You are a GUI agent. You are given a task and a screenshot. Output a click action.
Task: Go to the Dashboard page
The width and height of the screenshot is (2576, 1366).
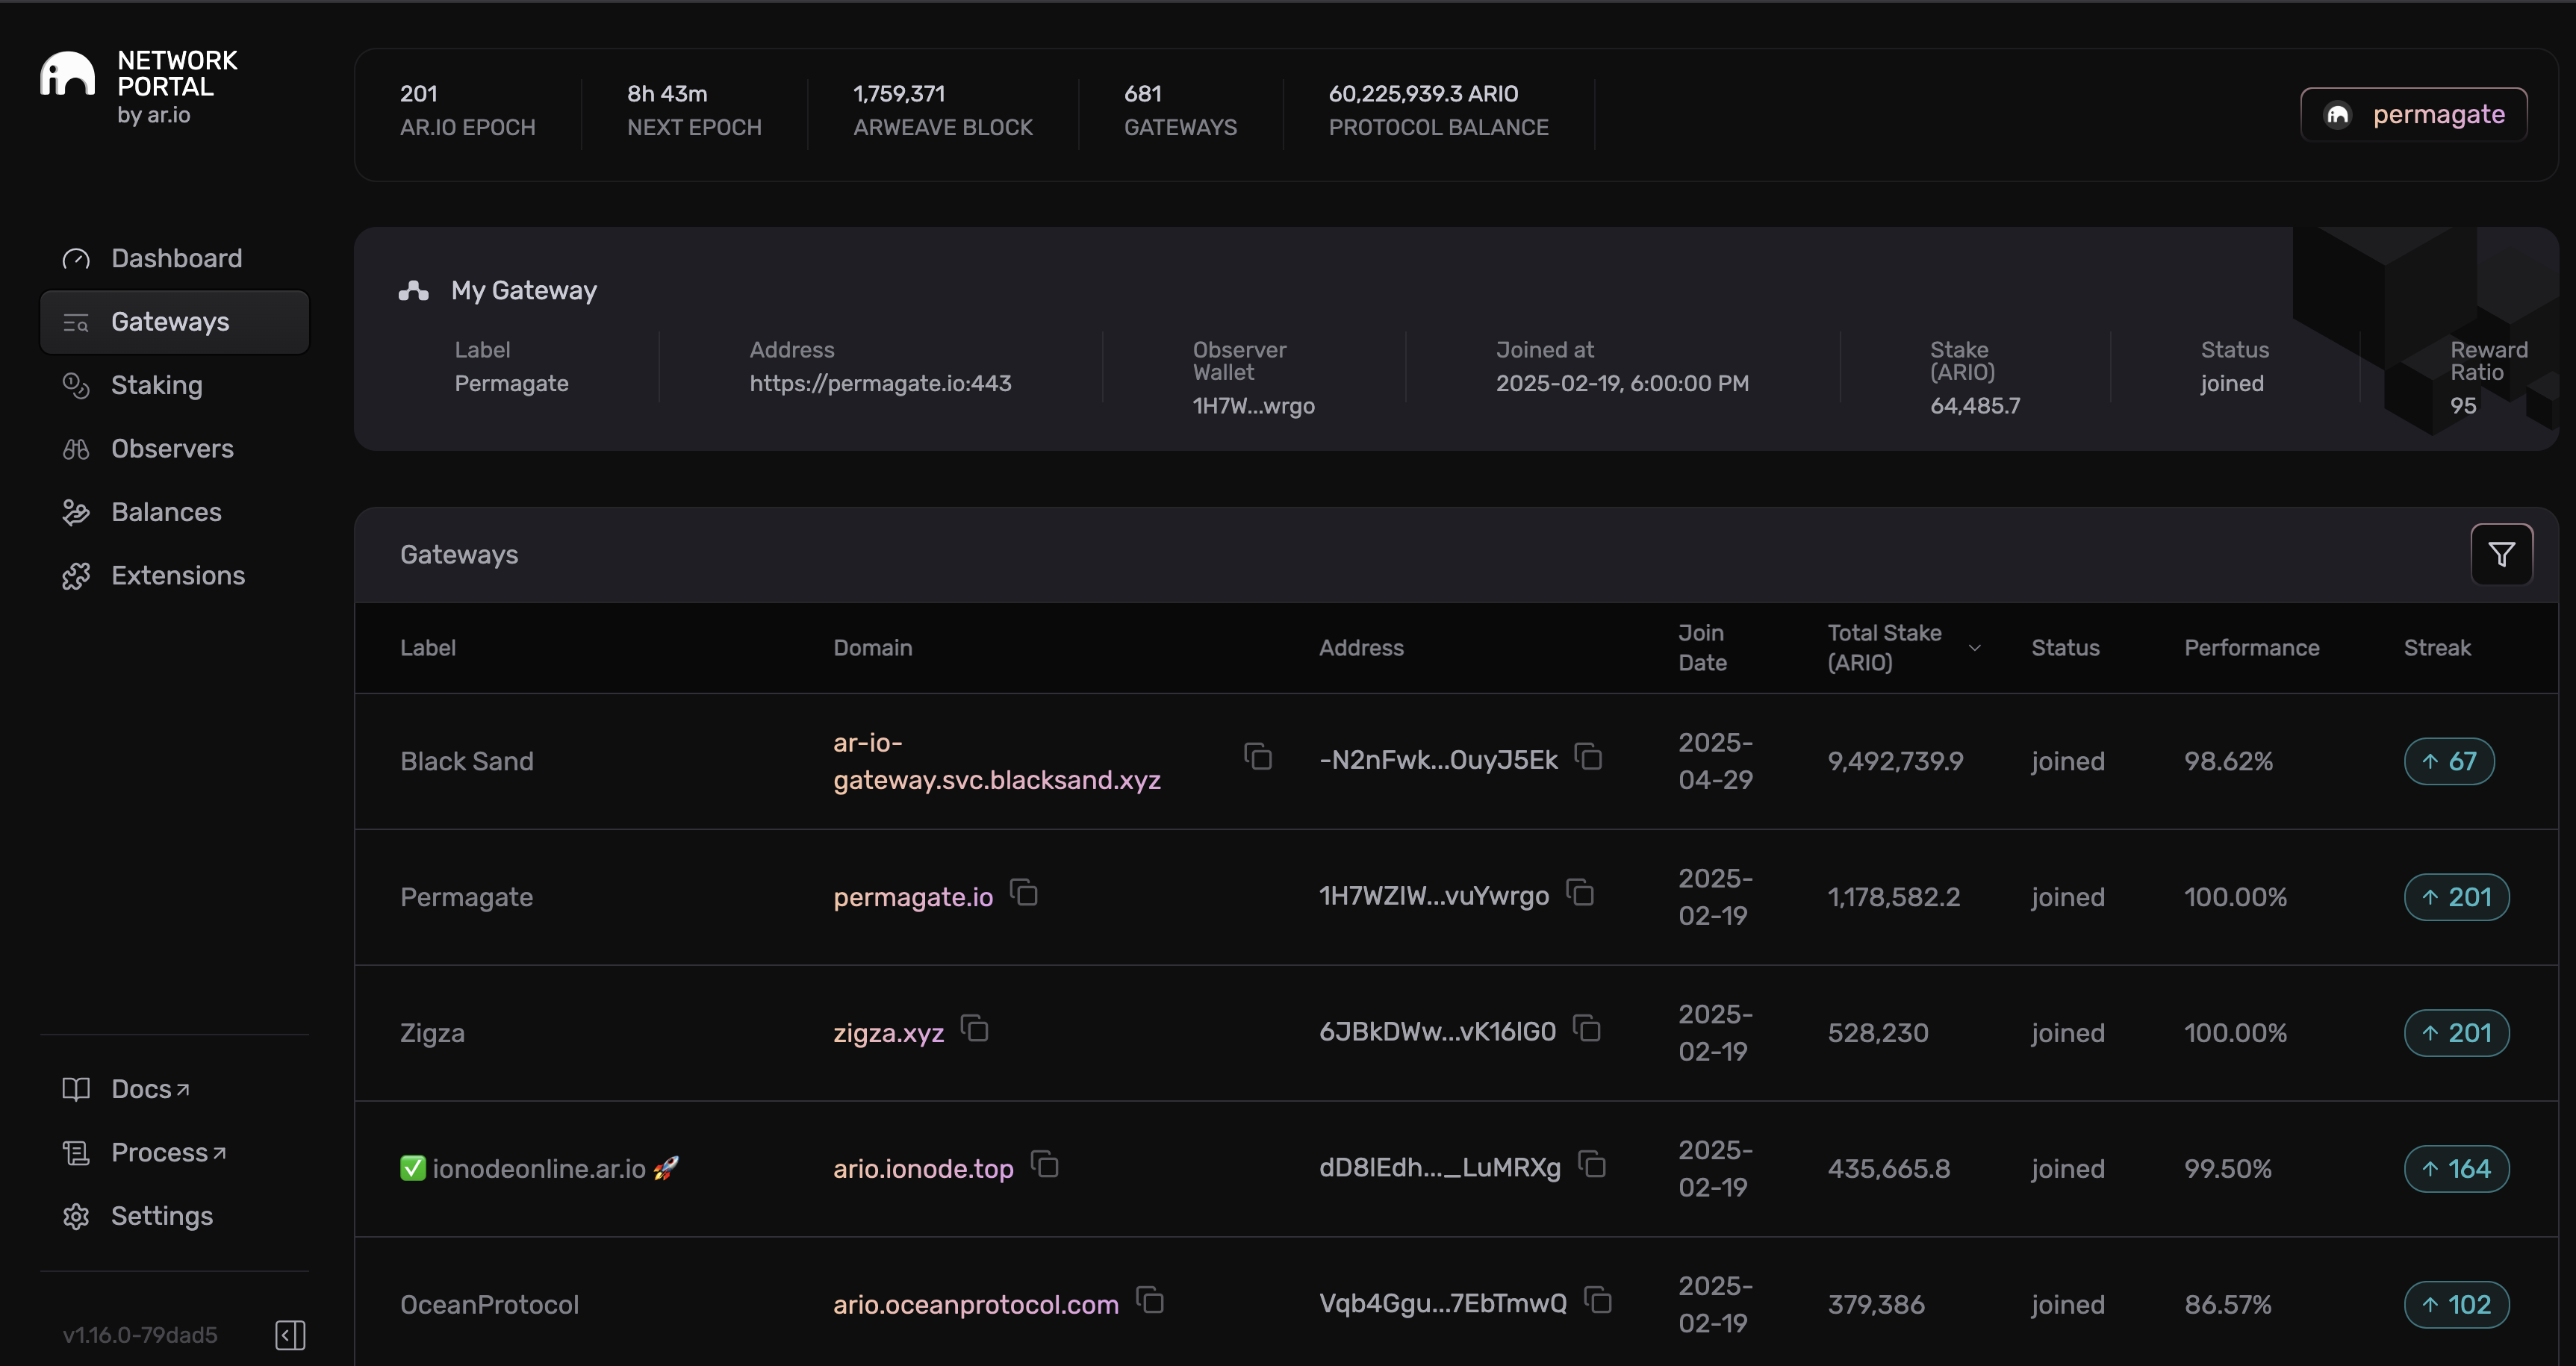(x=176, y=258)
